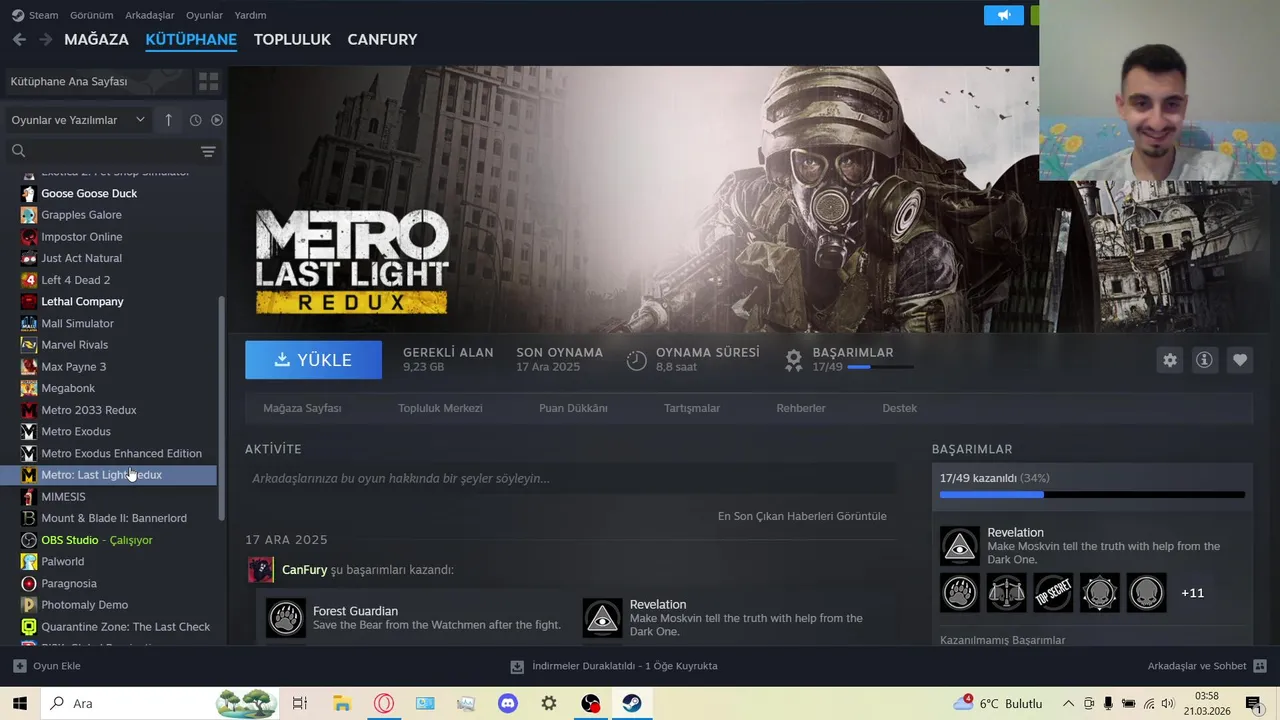Select Mount & Blade II: Bannerlord
Viewport: 1280px width, 720px height.
[119, 518]
